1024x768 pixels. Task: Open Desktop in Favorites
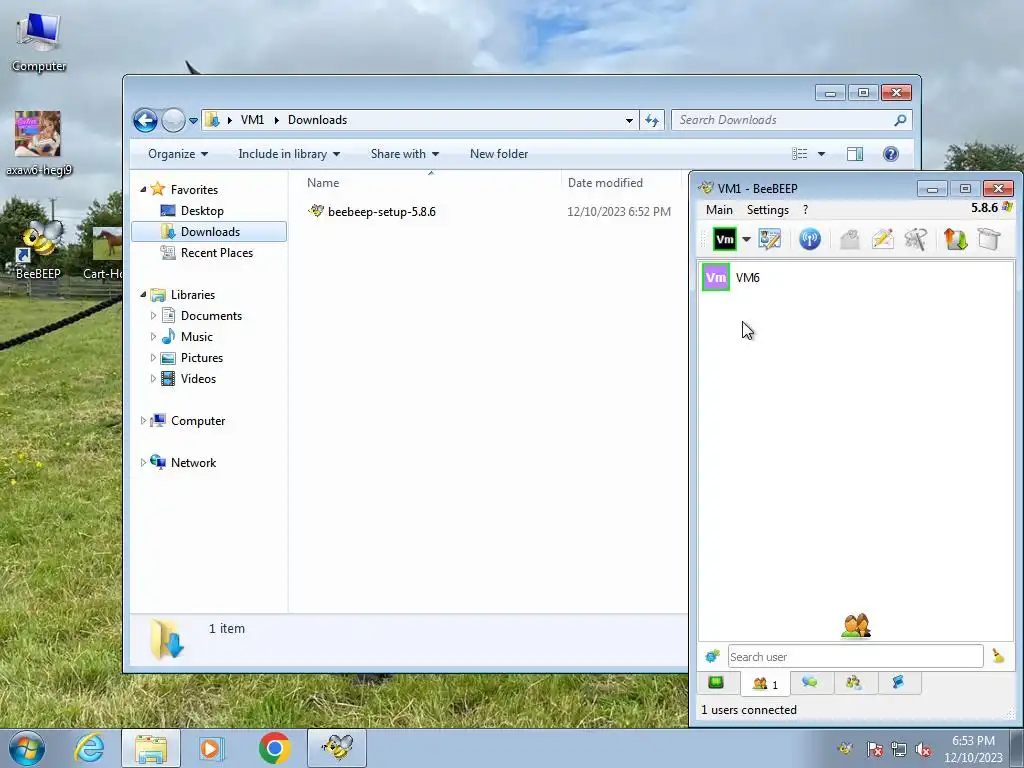[x=202, y=211]
